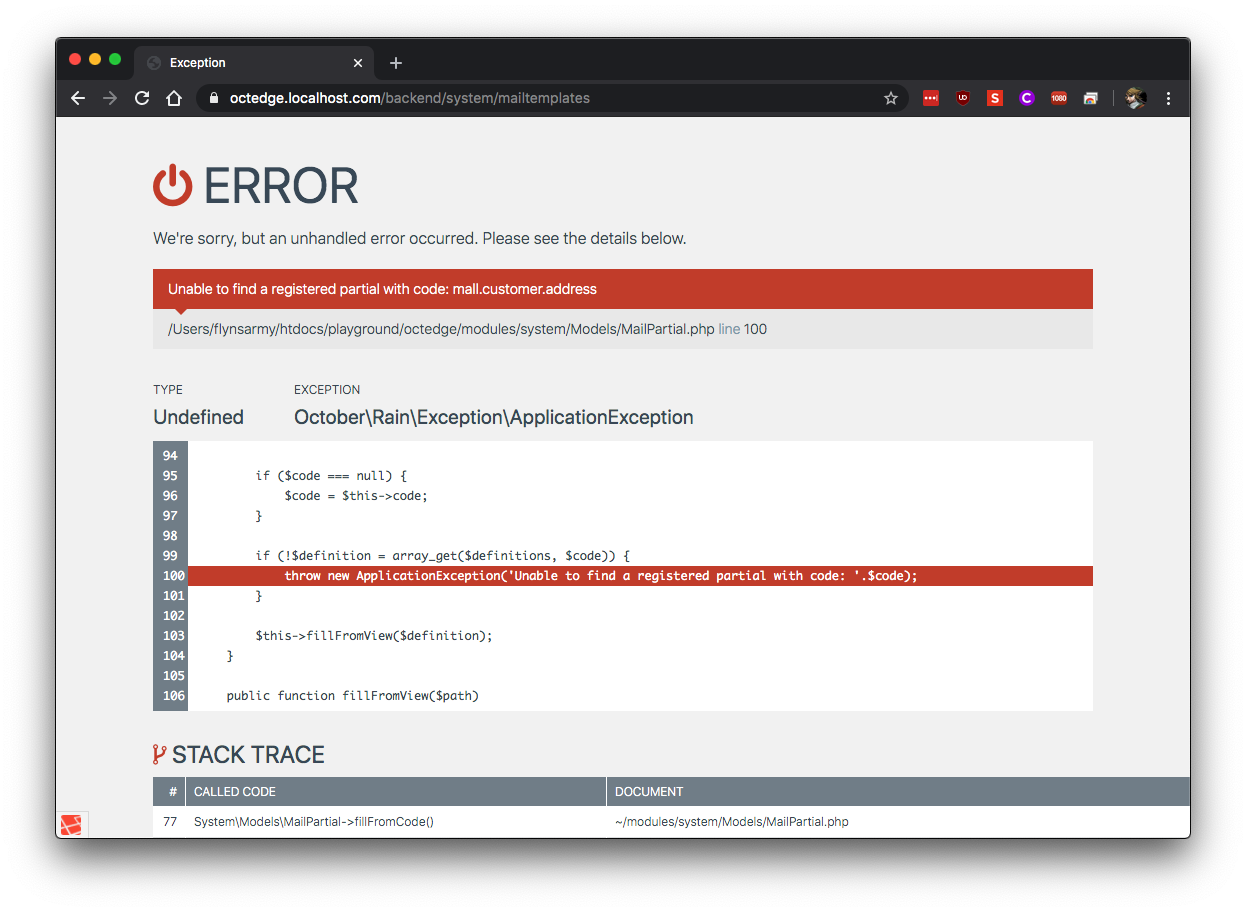The width and height of the screenshot is (1246, 912).
Task: Open the LastPass extension icon
Action: (x=931, y=98)
